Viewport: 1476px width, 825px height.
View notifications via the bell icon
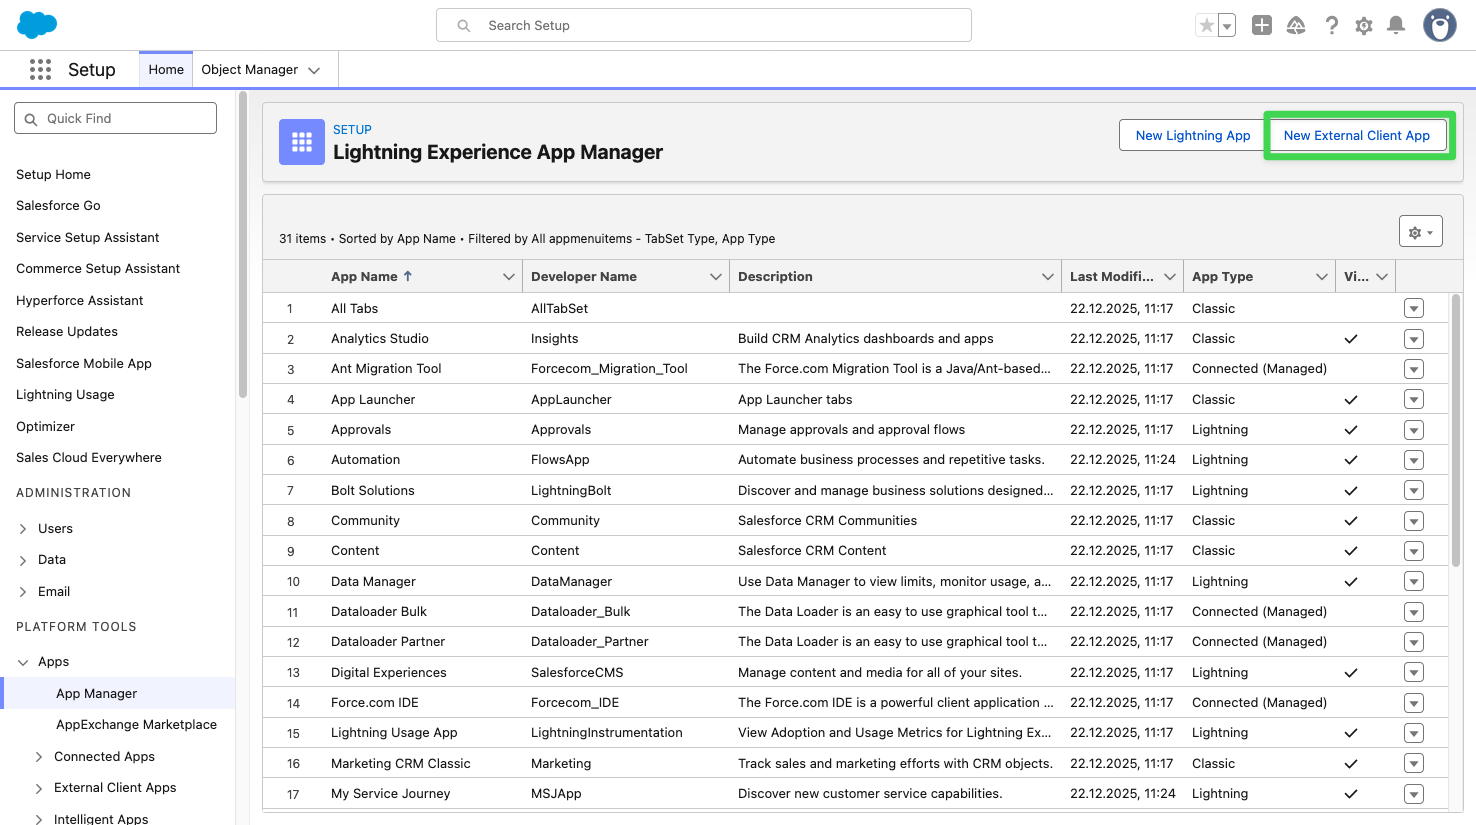tap(1396, 25)
